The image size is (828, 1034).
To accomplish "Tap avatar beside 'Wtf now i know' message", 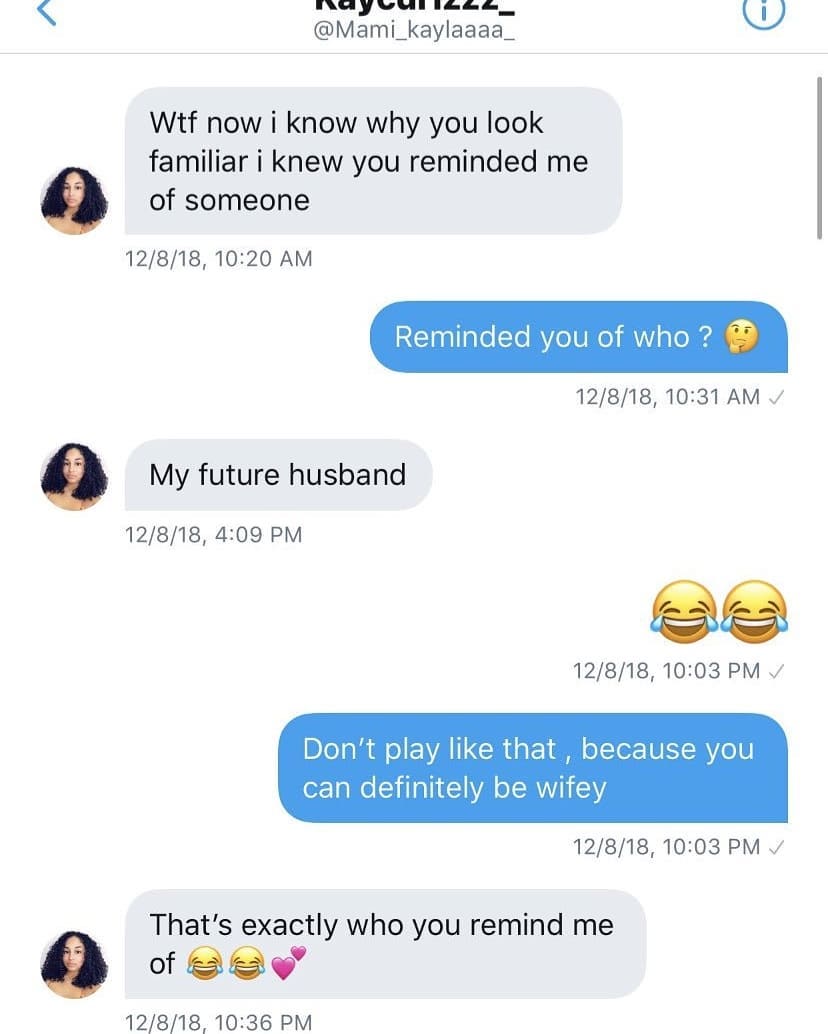I will pyautogui.click(x=74, y=200).
